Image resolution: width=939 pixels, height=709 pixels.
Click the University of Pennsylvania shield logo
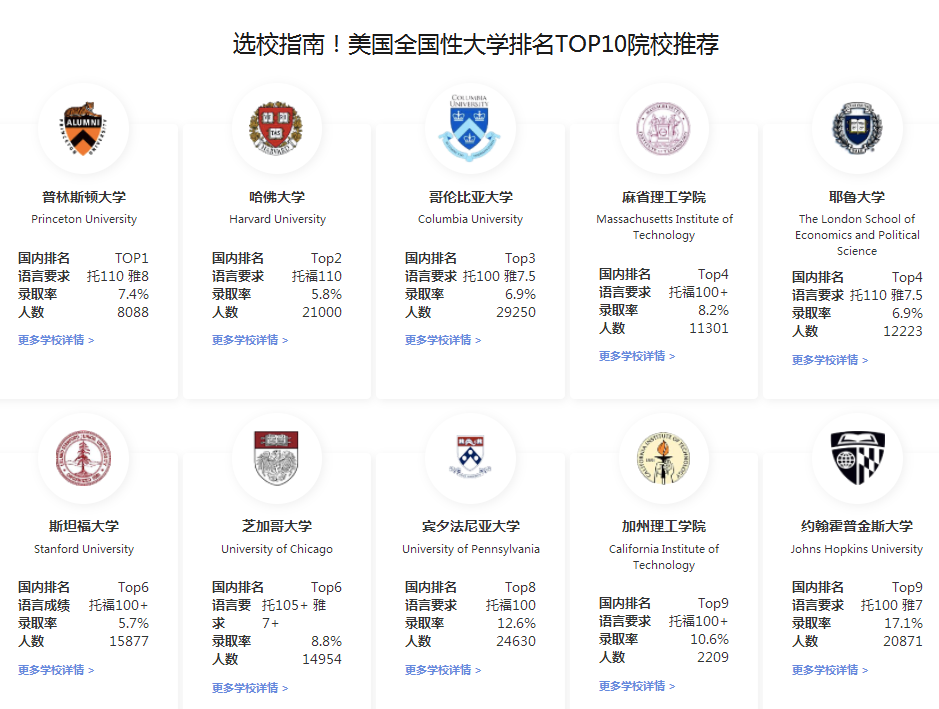[x=470, y=456]
